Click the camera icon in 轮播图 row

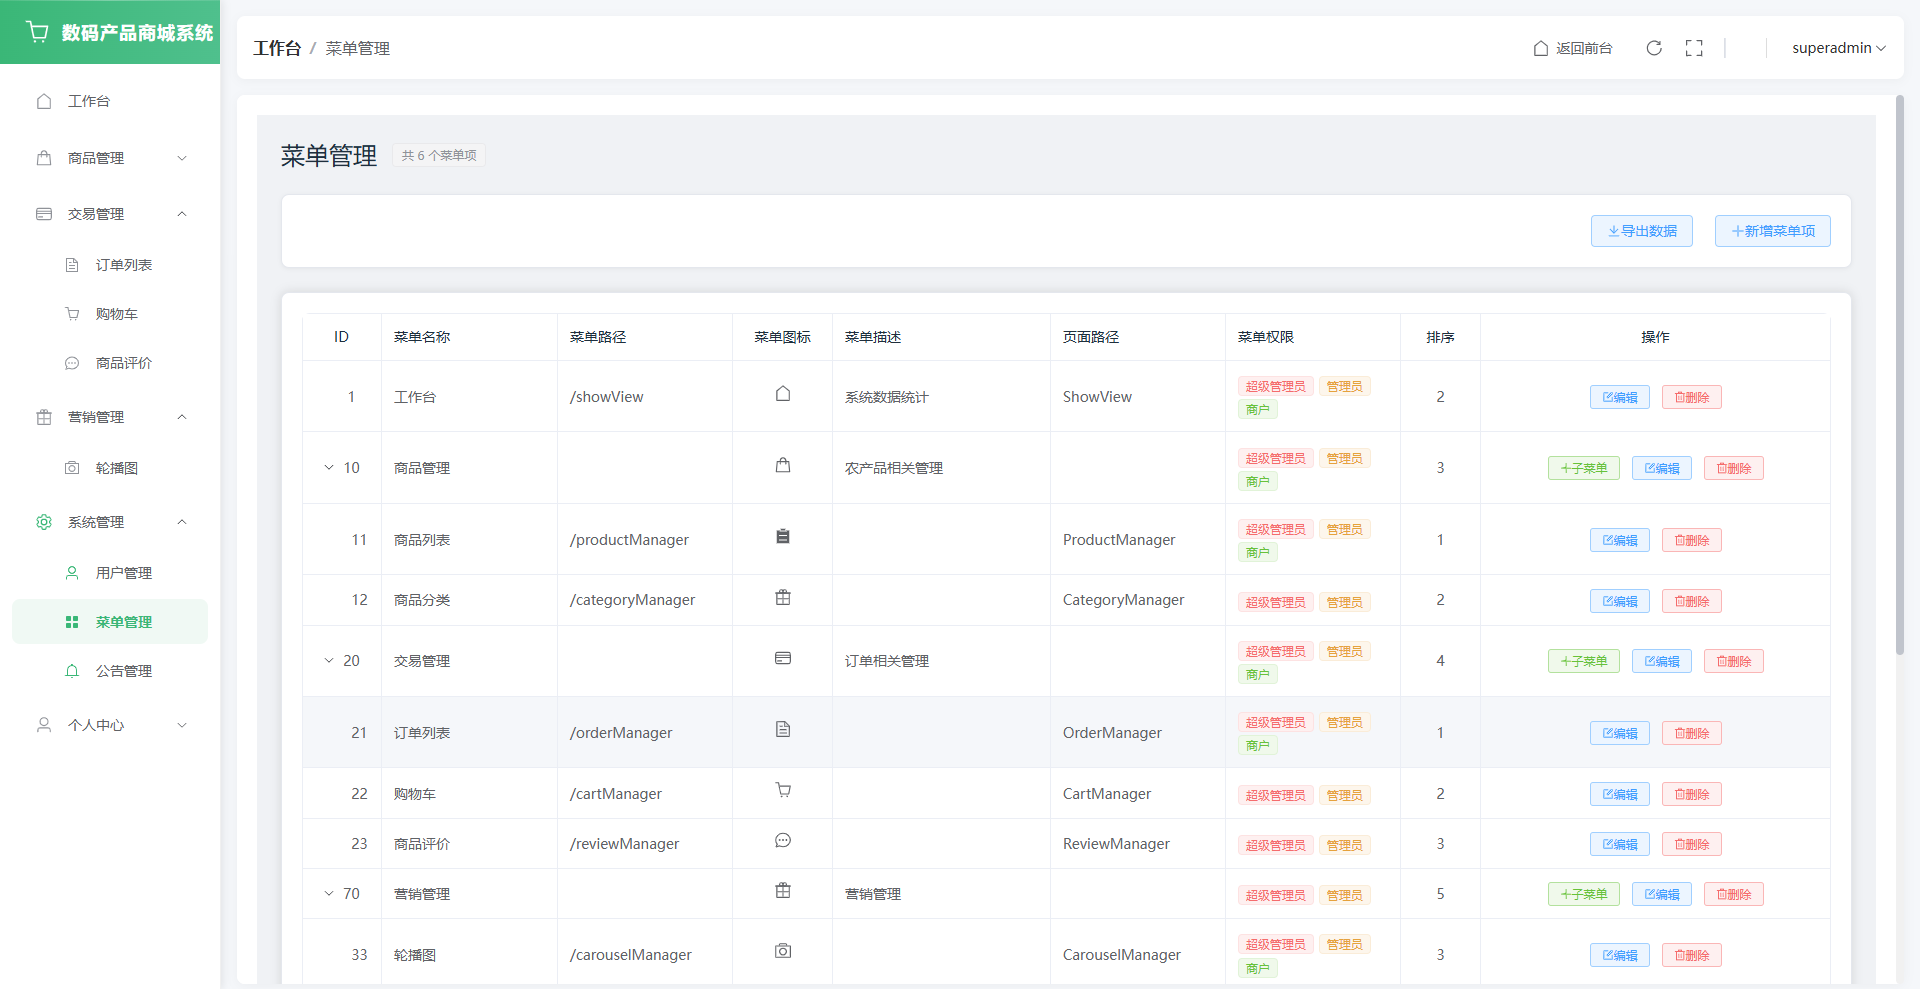click(783, 951)
